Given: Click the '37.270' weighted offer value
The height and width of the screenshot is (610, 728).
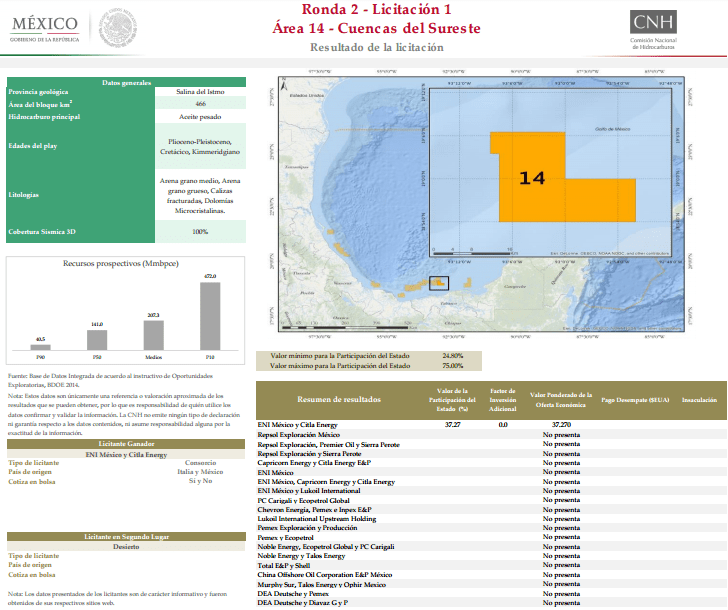Looking at the screenshot, I should 561,424.
